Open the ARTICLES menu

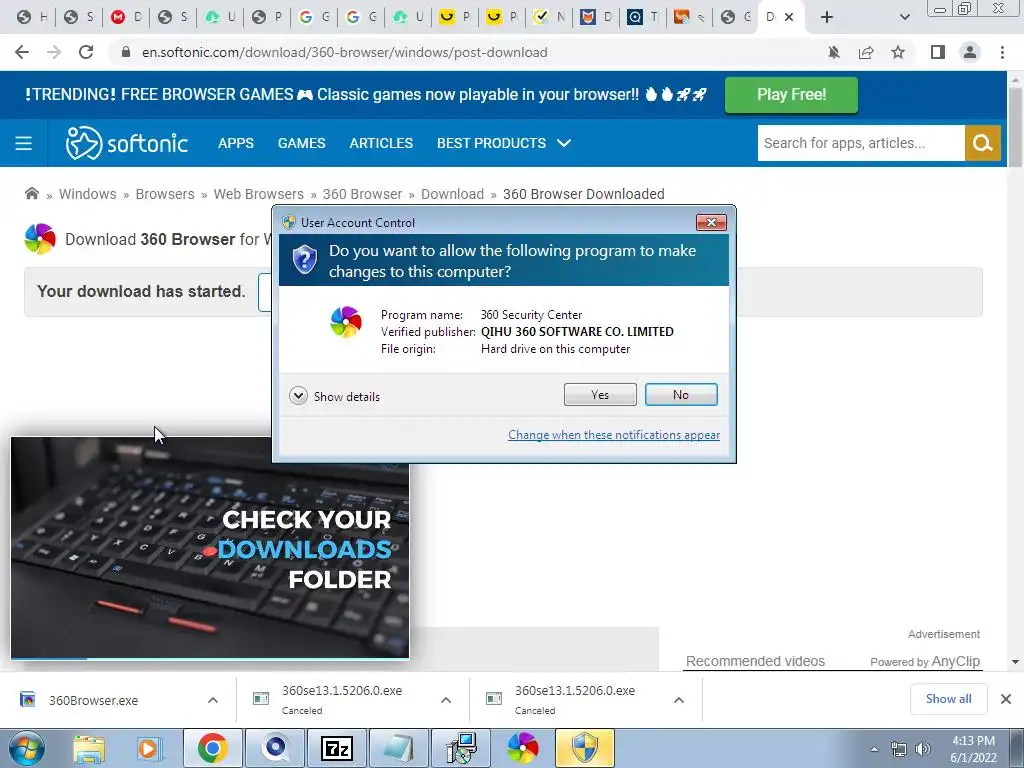(x=381, y=143)
